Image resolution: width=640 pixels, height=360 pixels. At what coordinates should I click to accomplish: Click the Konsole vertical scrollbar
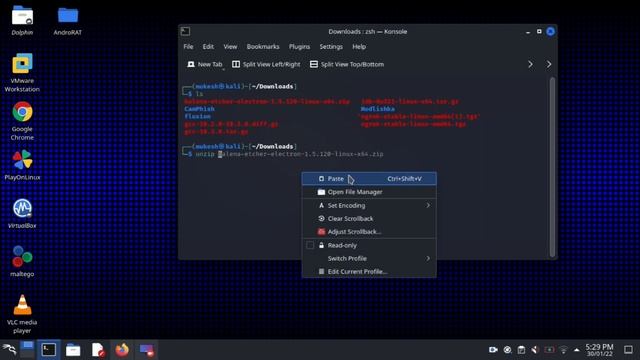tap(552, 167)
